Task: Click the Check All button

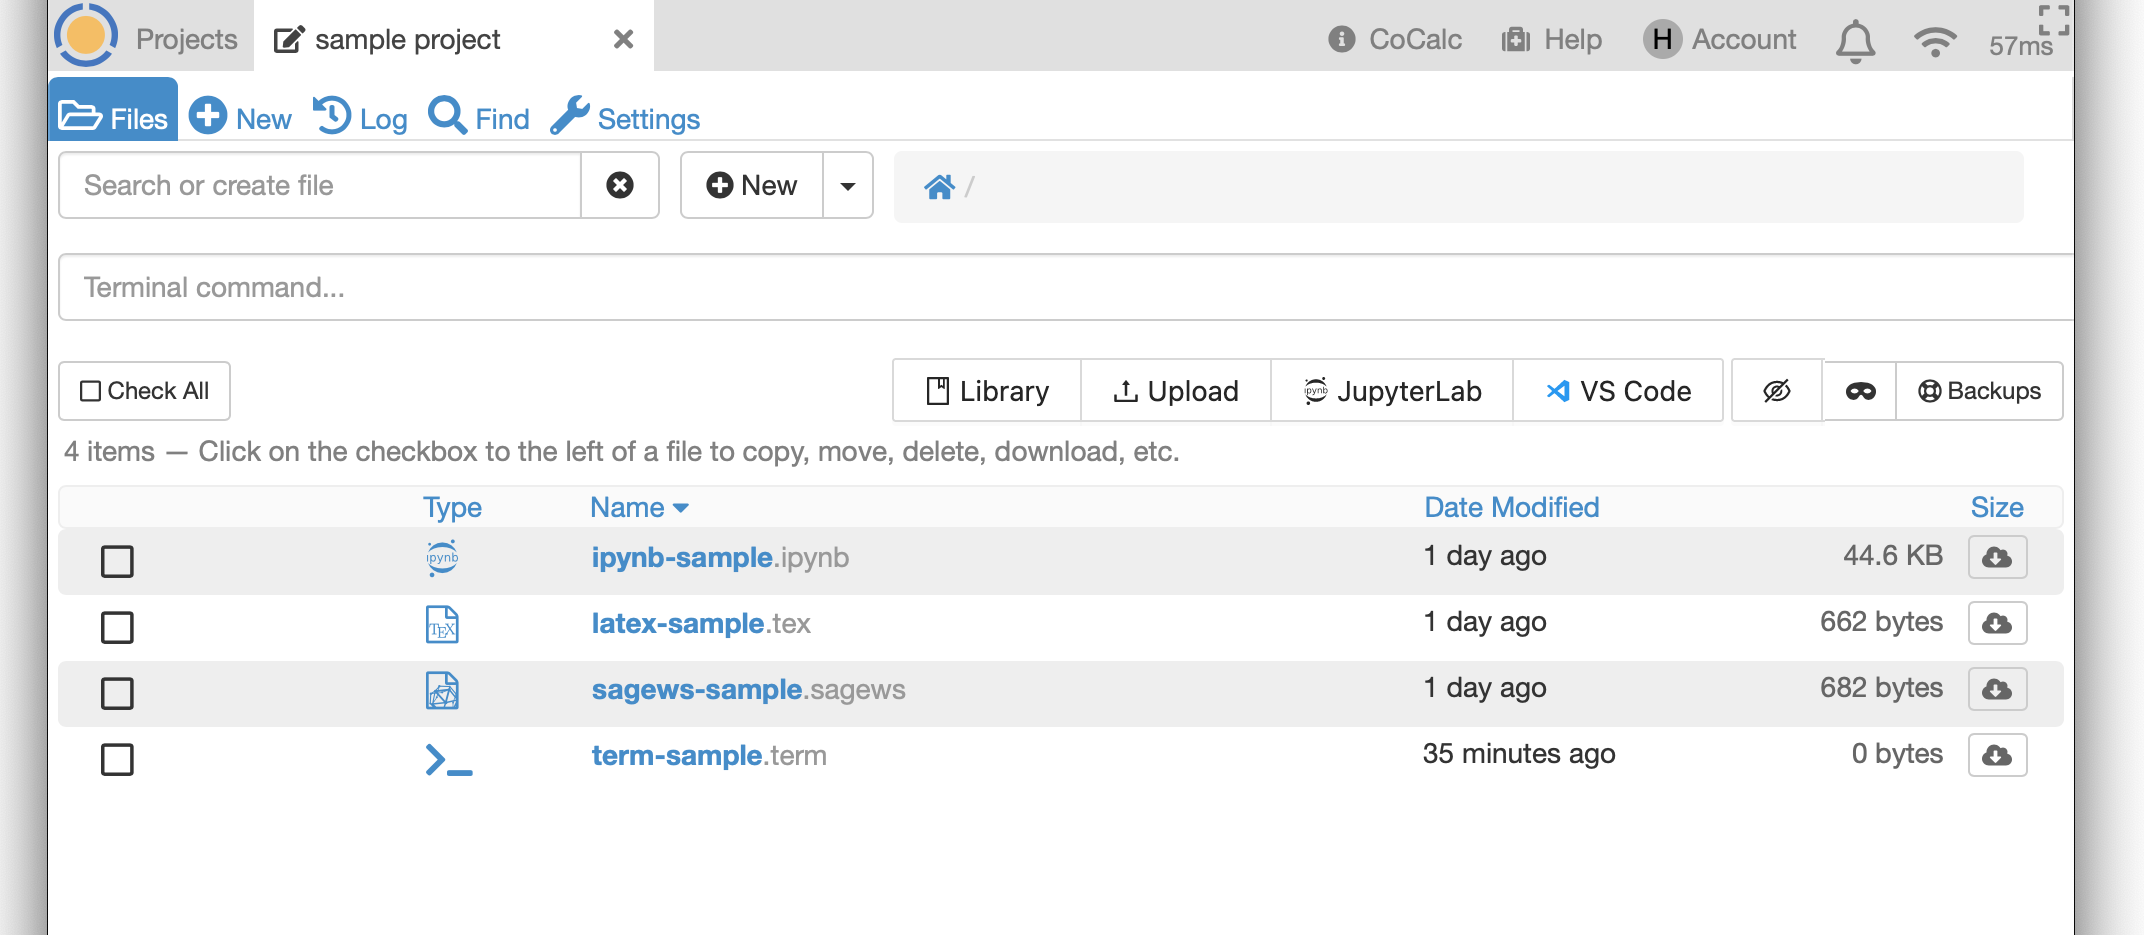Action: (145, 391)
